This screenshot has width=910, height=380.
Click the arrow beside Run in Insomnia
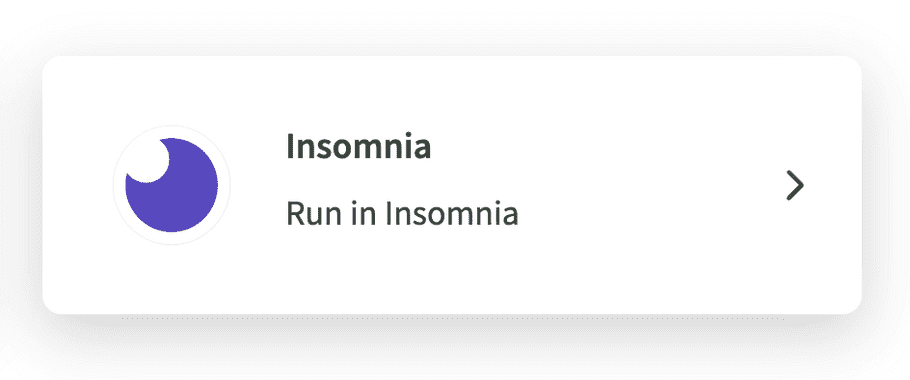coord(795,186)
